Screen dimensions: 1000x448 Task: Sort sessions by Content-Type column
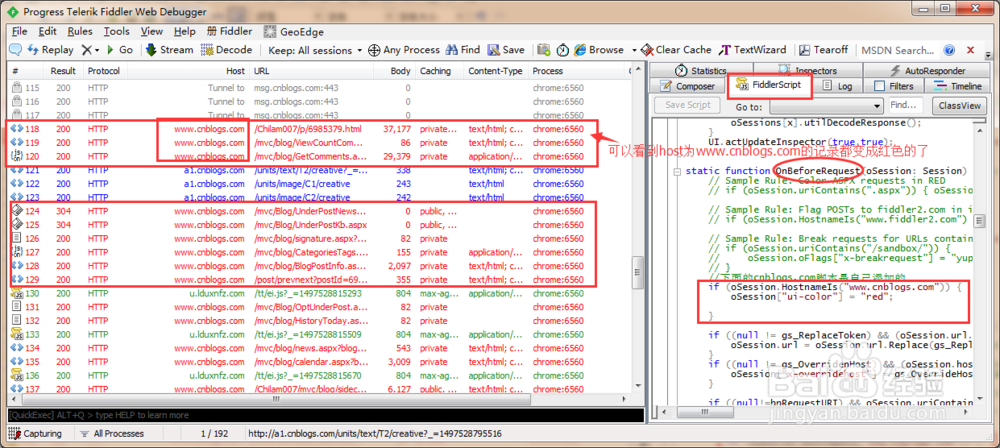coord(495,71)
